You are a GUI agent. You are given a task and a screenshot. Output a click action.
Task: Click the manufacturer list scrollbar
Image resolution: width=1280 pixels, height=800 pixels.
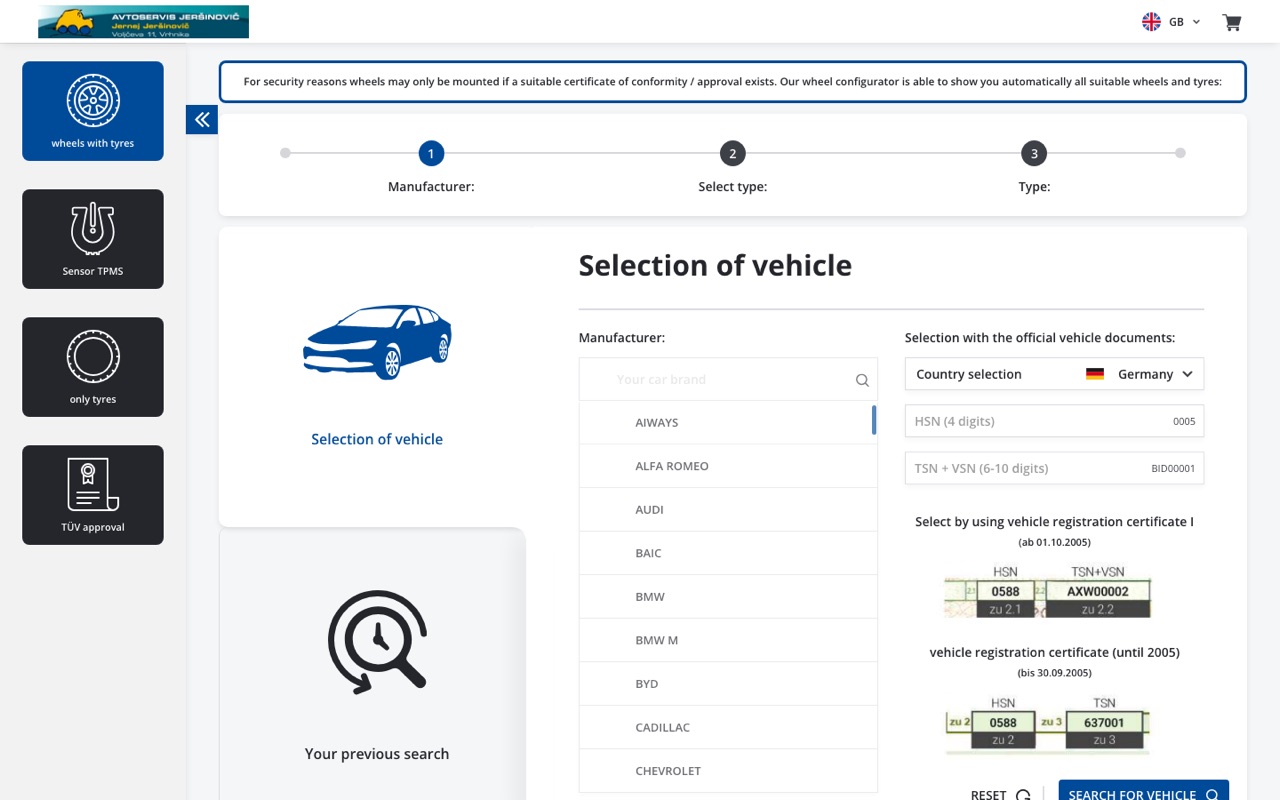click(874, 419)
